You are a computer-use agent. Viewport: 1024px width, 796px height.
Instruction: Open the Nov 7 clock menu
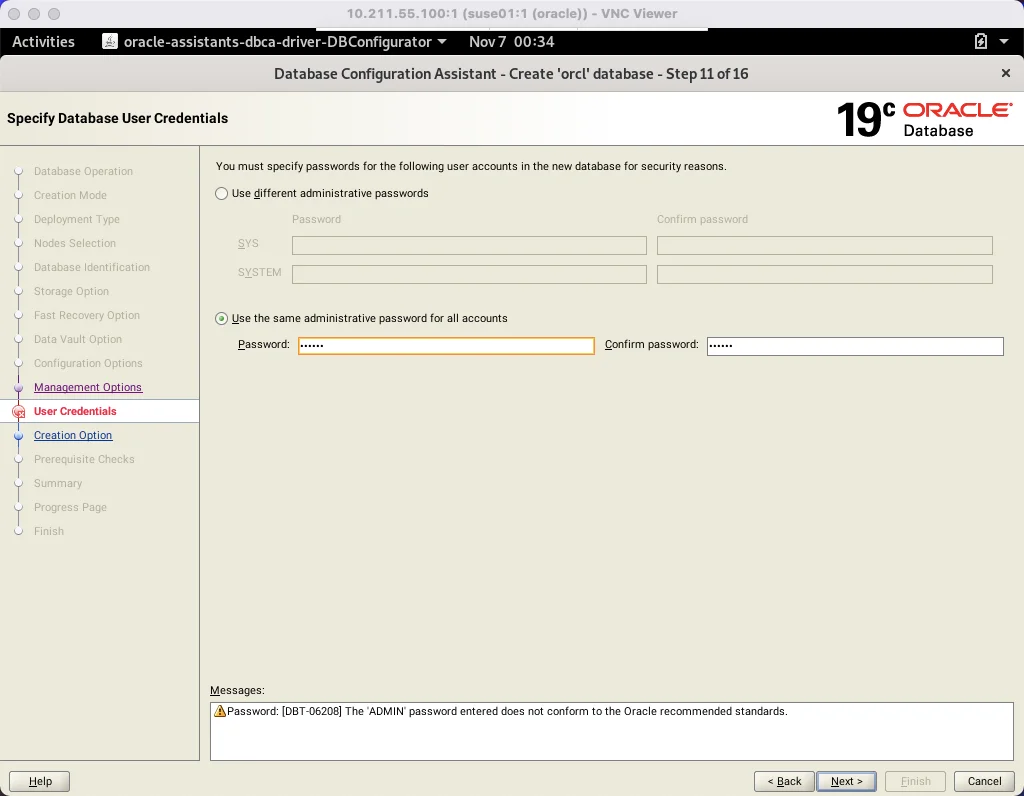click(x=511, y=42)
